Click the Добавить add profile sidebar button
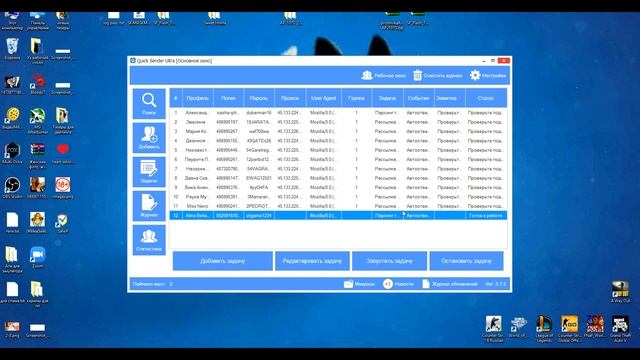This screenshot has width=640, height=360. coord(149,138)
